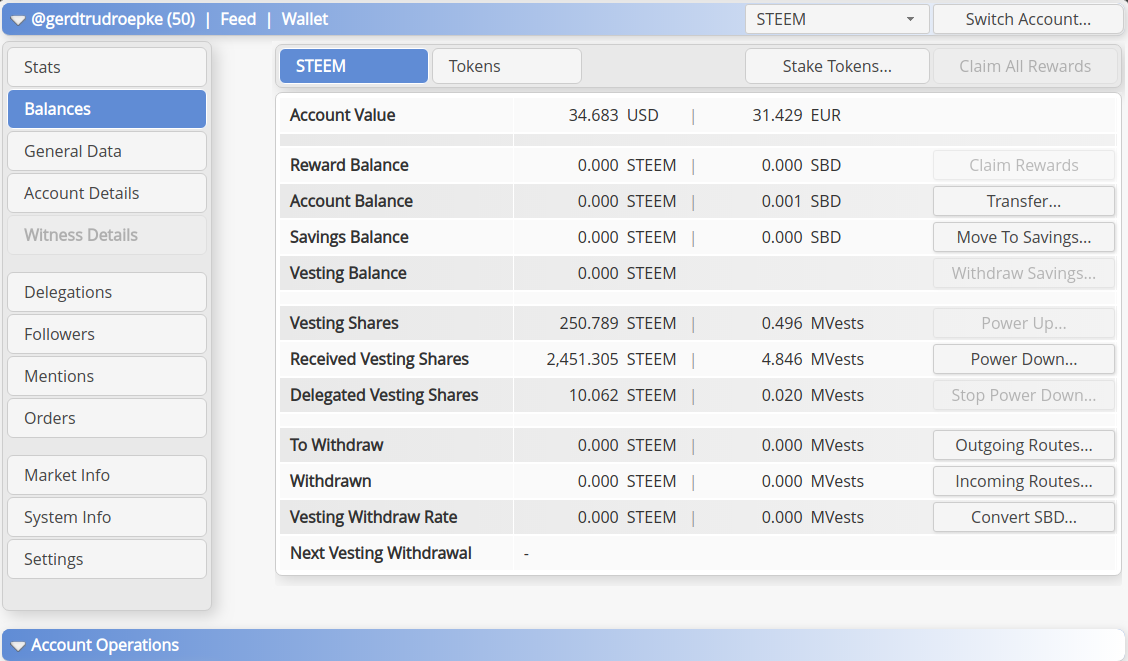Click the Delegated Vesting Shares label
The width and height of the screenshot is (1128, 661).
point(384,395)
